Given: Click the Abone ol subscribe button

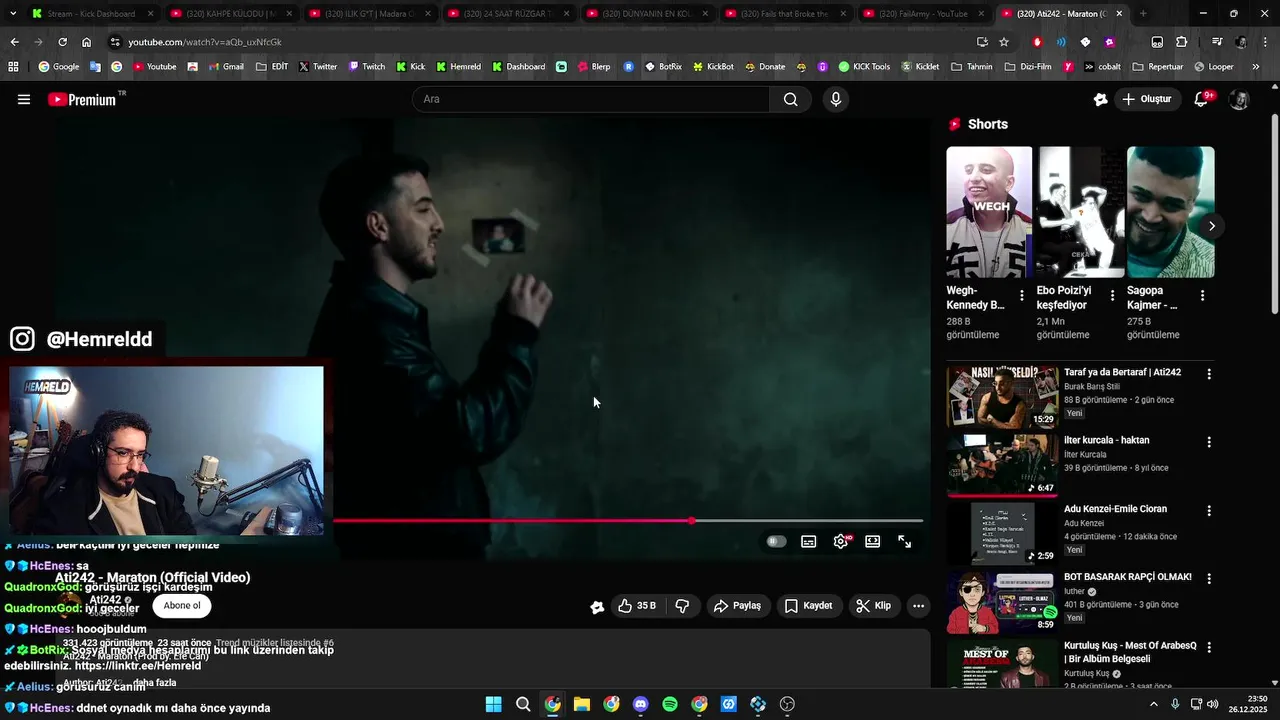Looking at the screenshot, I should (x=182, y=605).
